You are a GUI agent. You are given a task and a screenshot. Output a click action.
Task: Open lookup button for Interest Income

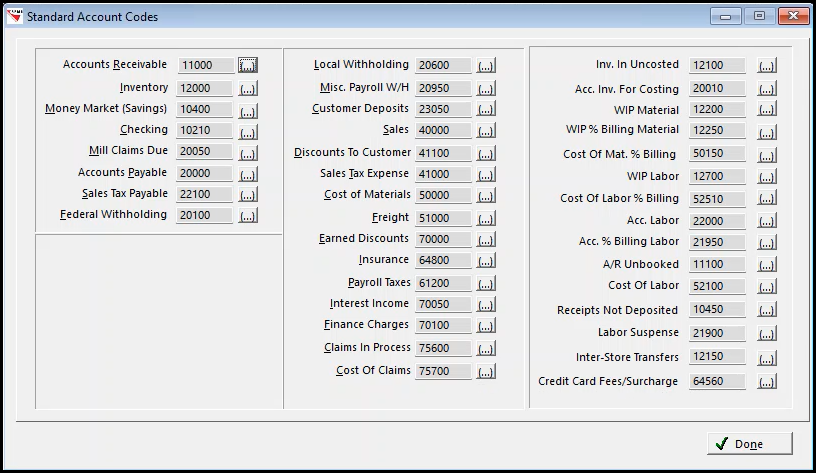pyautogui.click(x=486, y=304)
